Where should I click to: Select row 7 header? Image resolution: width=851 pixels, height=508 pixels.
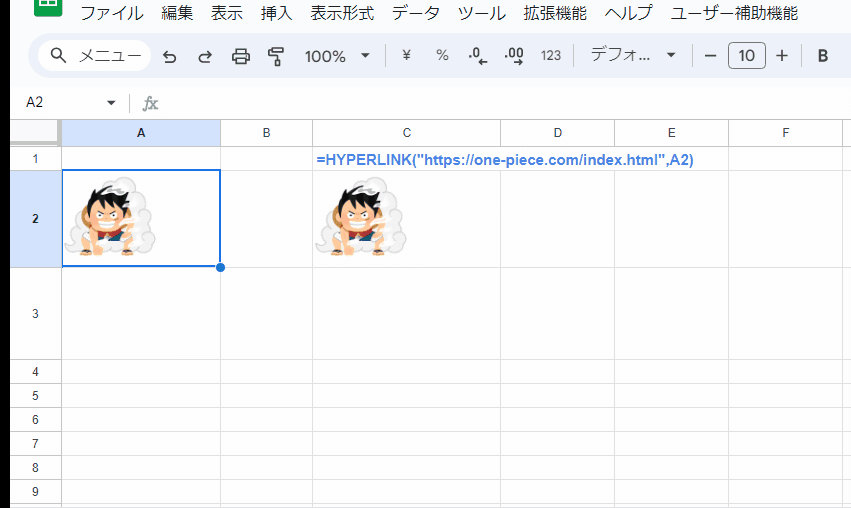point(35,443)
